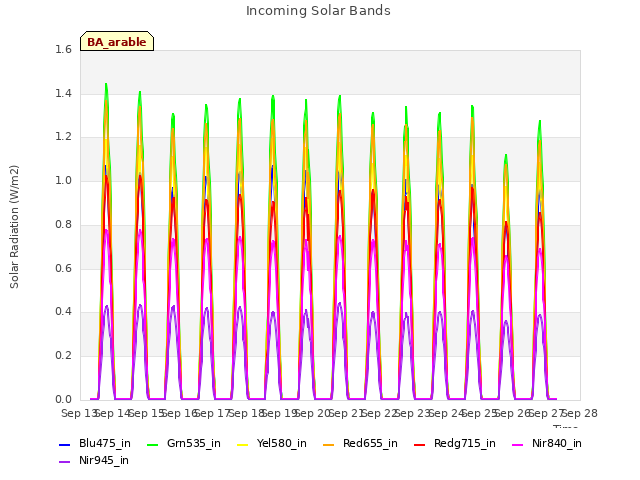640x480 pixels.
Task: Click the chart title Incoming Solar Bands
Action: [318, 11]
